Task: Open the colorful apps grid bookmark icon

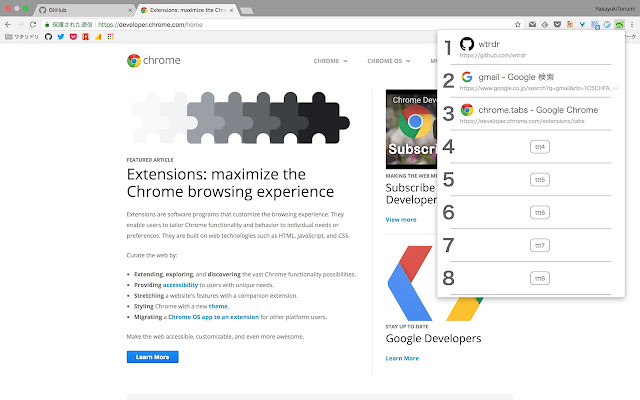Action: [111, 37]
